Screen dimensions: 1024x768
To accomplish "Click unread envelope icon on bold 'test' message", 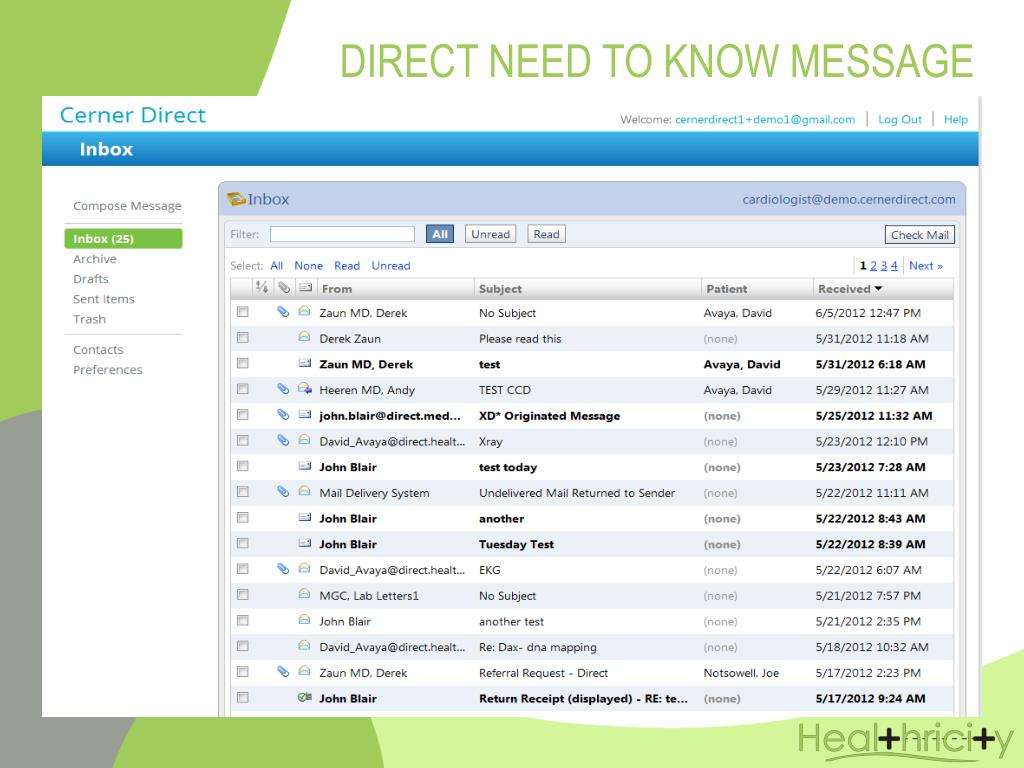I will 304,363.
